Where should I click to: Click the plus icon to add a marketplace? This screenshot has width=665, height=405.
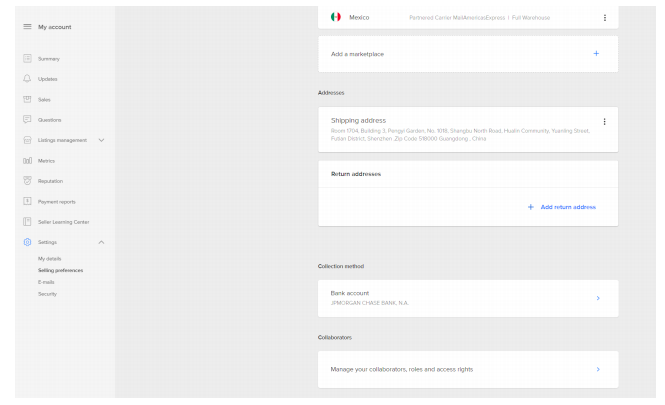[x=596, y=53]
